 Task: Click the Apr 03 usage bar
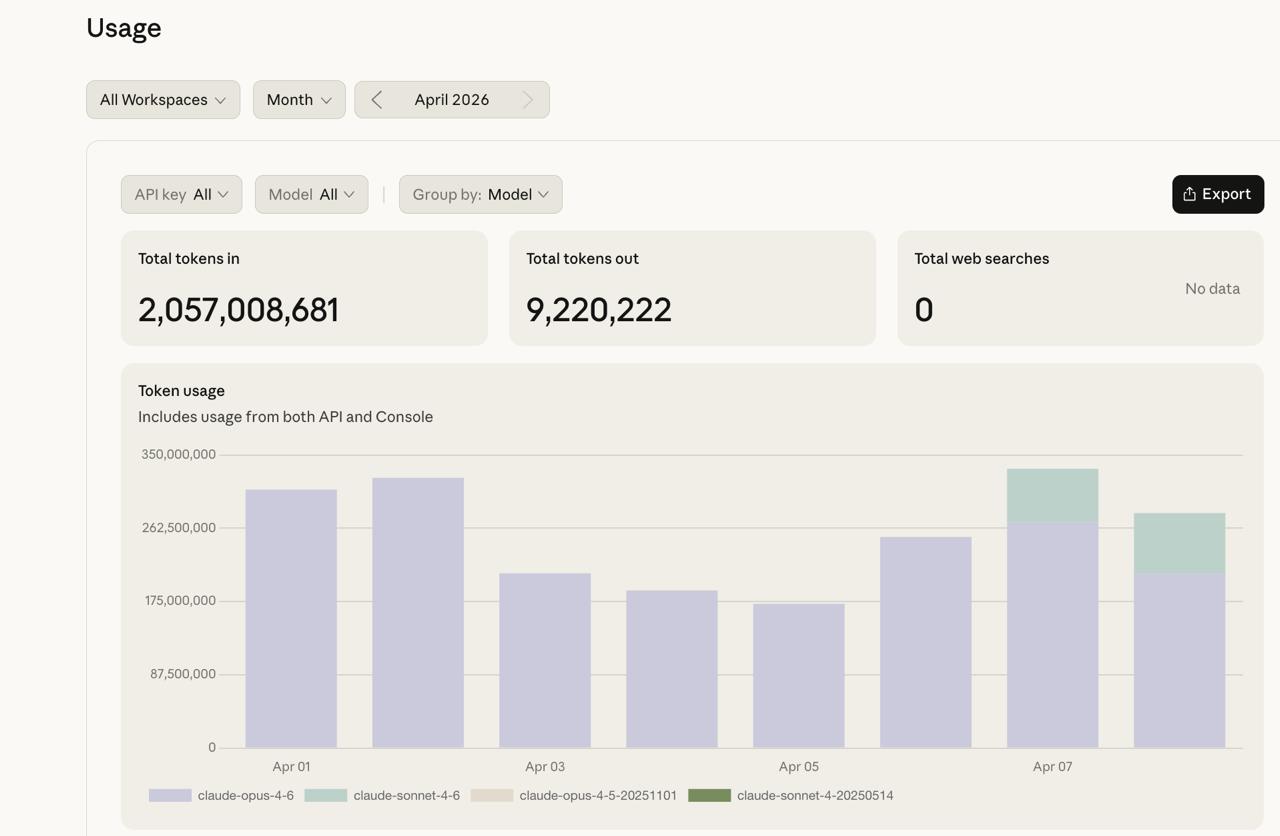545,660
